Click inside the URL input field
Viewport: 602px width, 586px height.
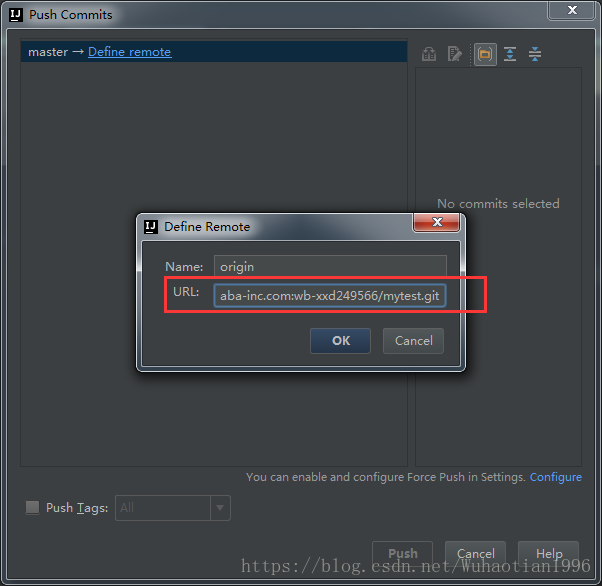pyautogui.click(x=329, y=295)
